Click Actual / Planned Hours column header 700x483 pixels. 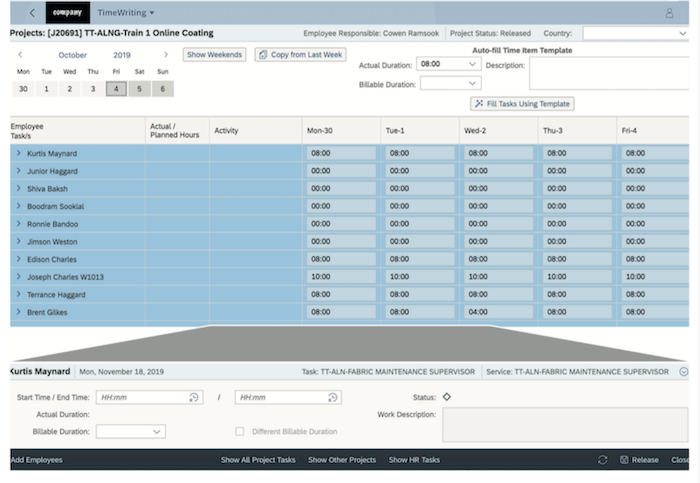coord(175,131)
